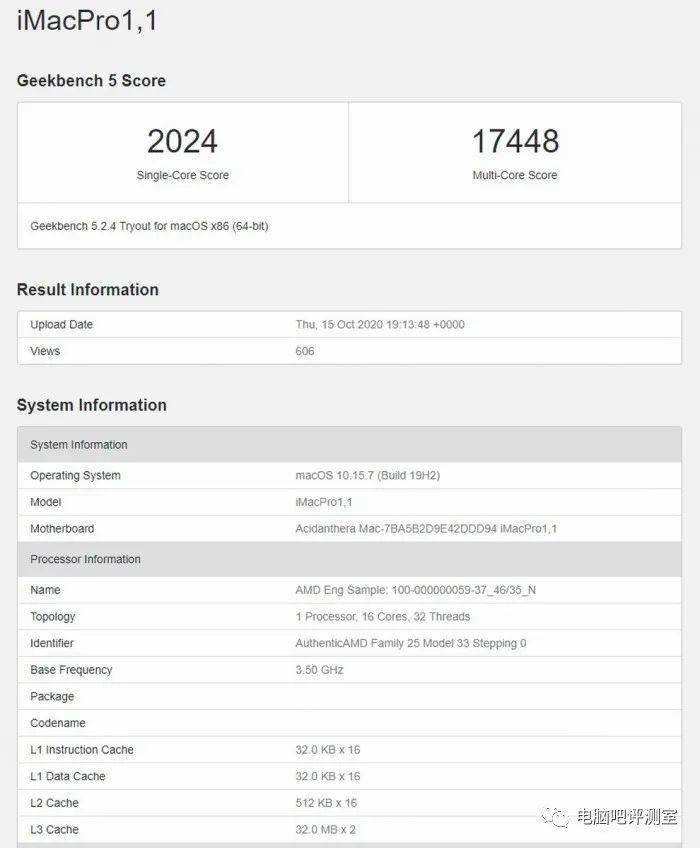Click the Identifier label
Viewport: 700px width, 848px height.
(x=52, y=643)
